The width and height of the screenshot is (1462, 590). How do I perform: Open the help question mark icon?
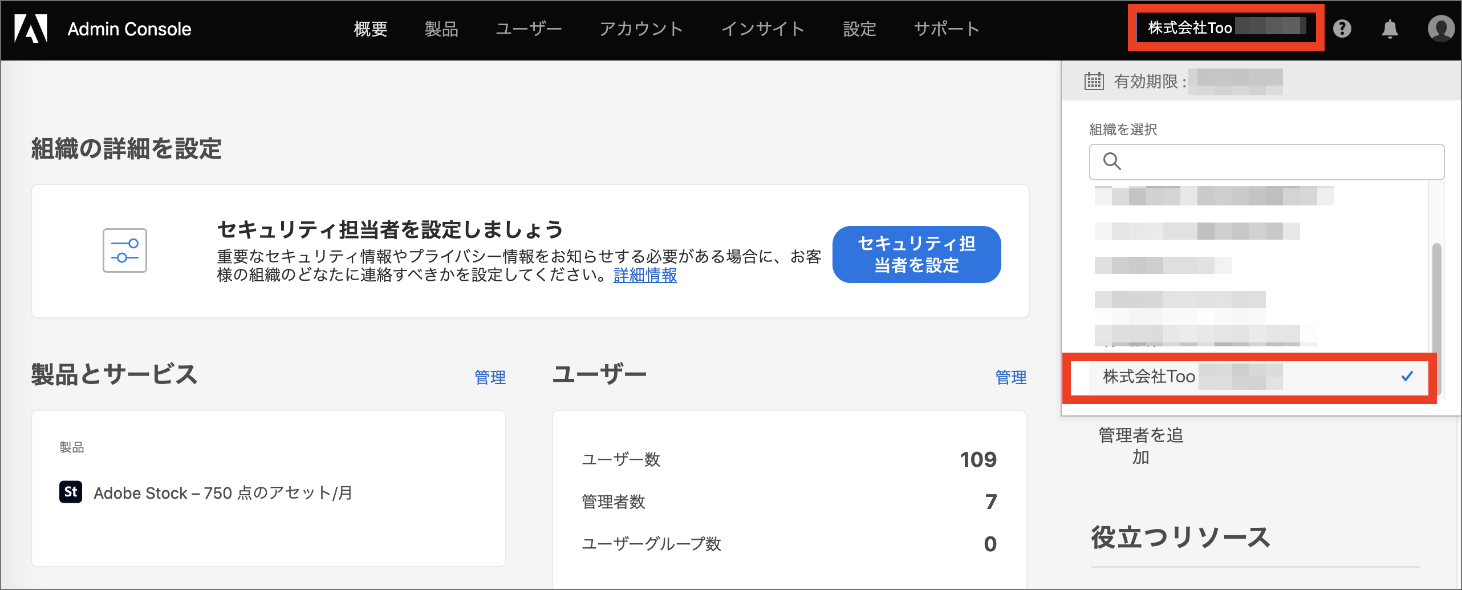(x=1343, y=29)
